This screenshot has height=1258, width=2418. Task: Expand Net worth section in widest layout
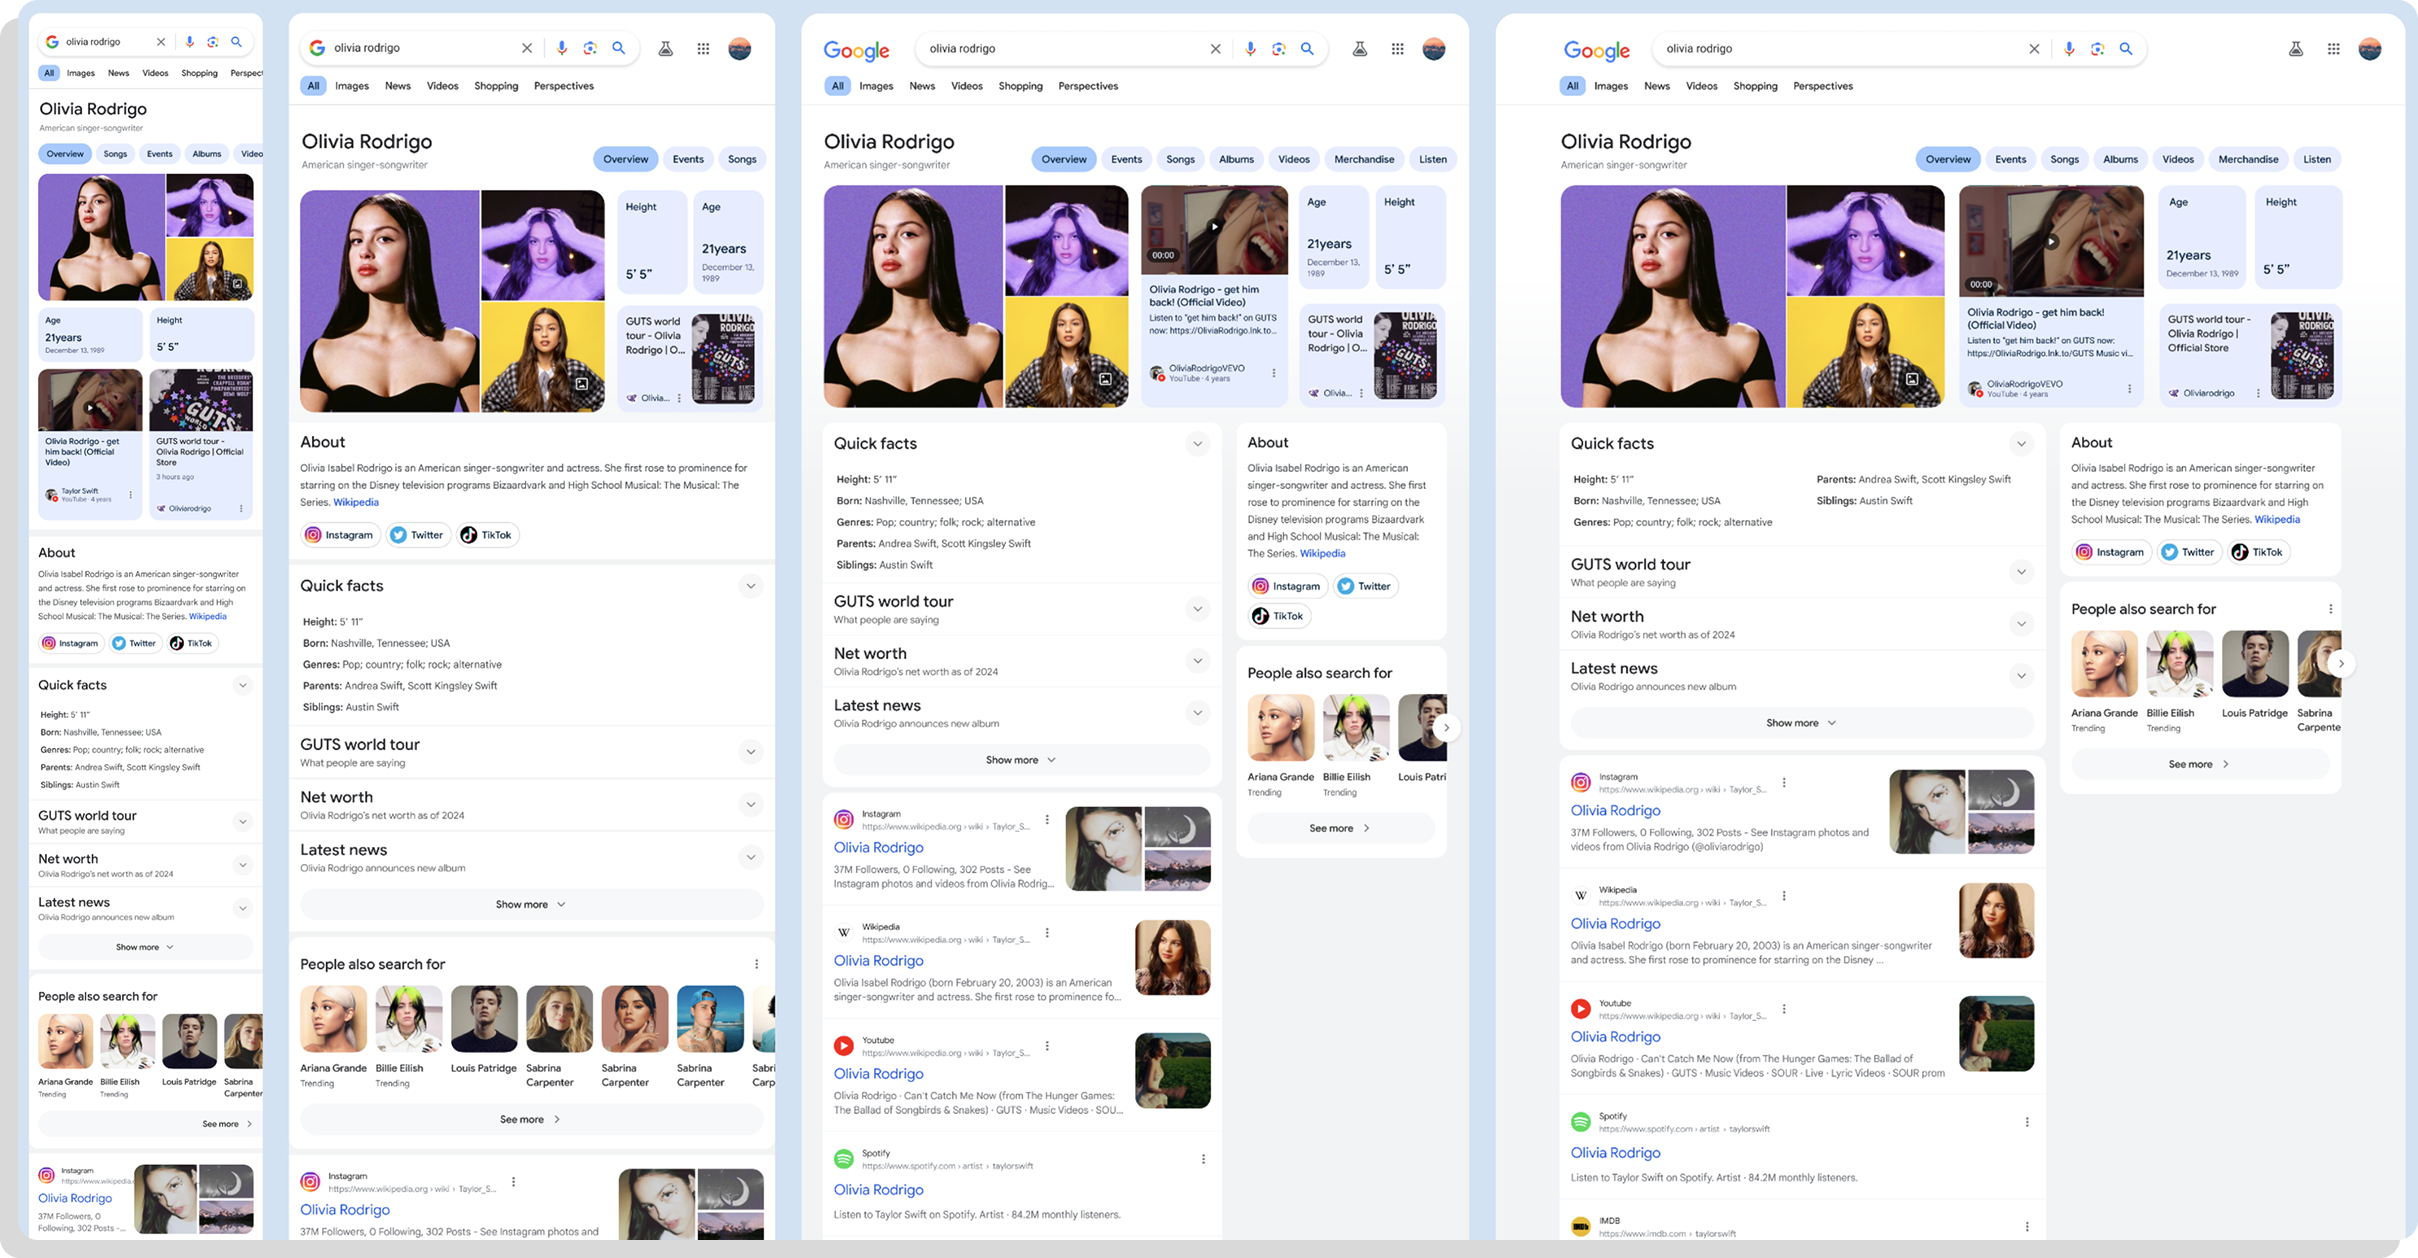(2021, 624)
